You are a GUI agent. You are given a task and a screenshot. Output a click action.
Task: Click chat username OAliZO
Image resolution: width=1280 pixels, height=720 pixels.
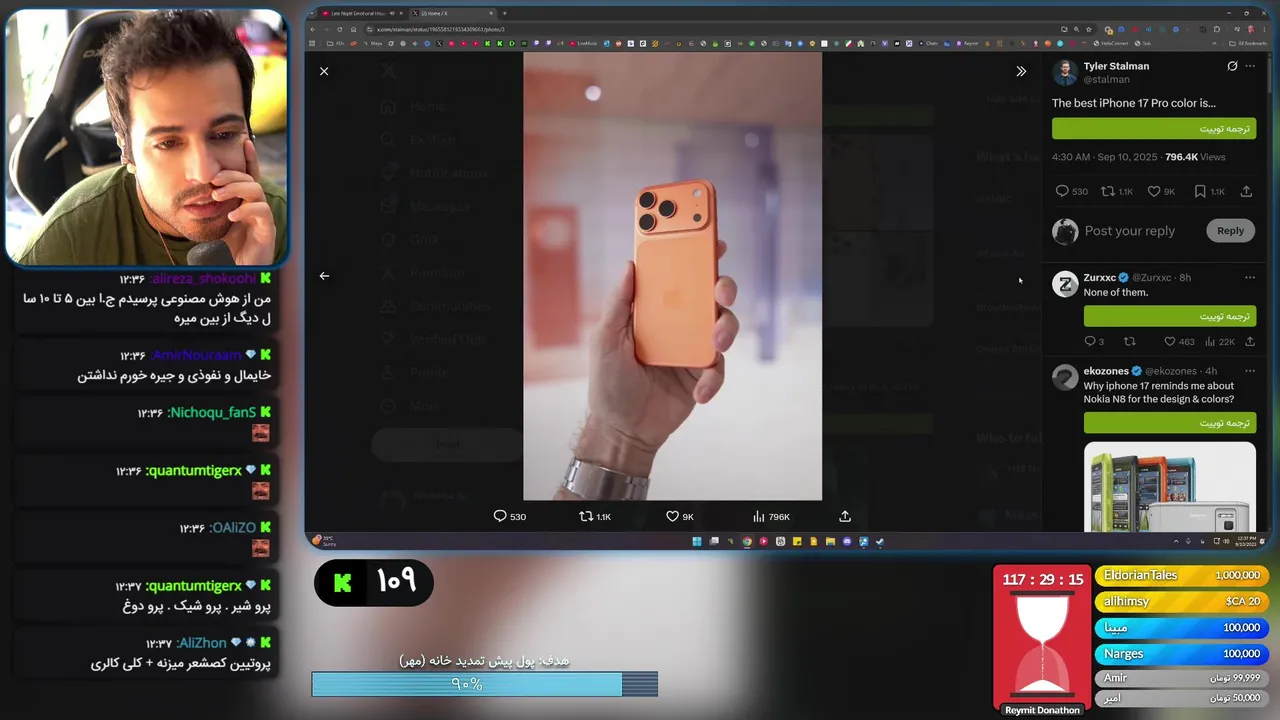coord(234,527)
